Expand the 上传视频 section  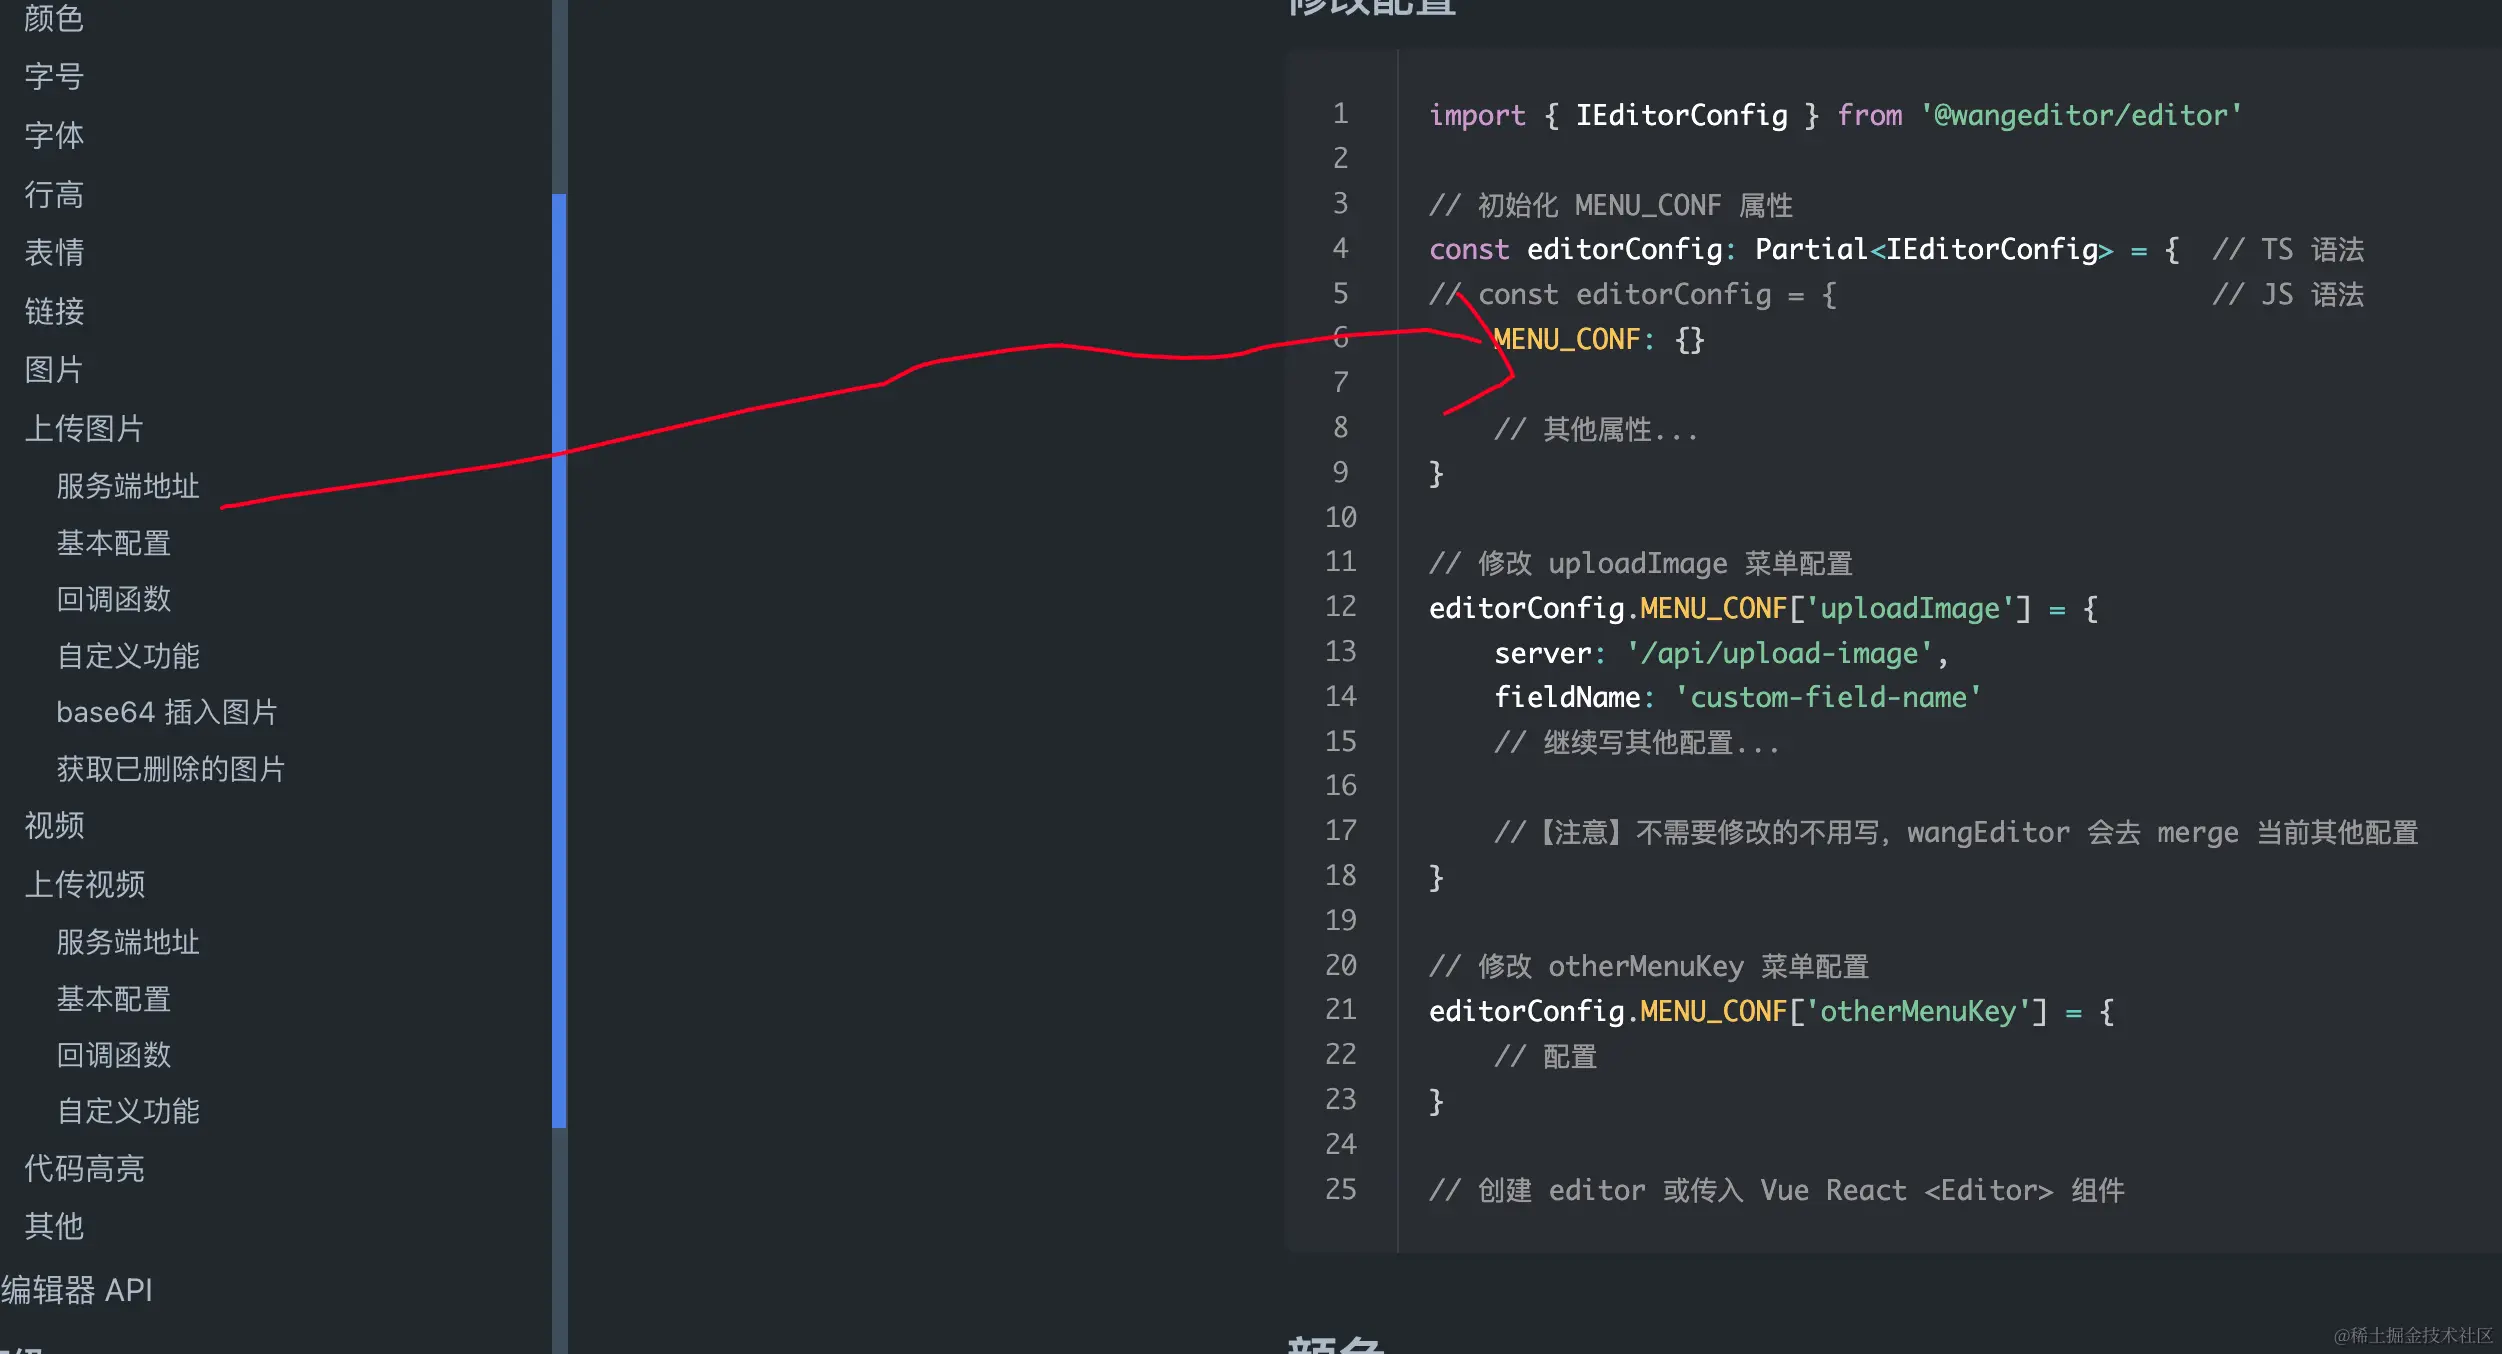85,884
